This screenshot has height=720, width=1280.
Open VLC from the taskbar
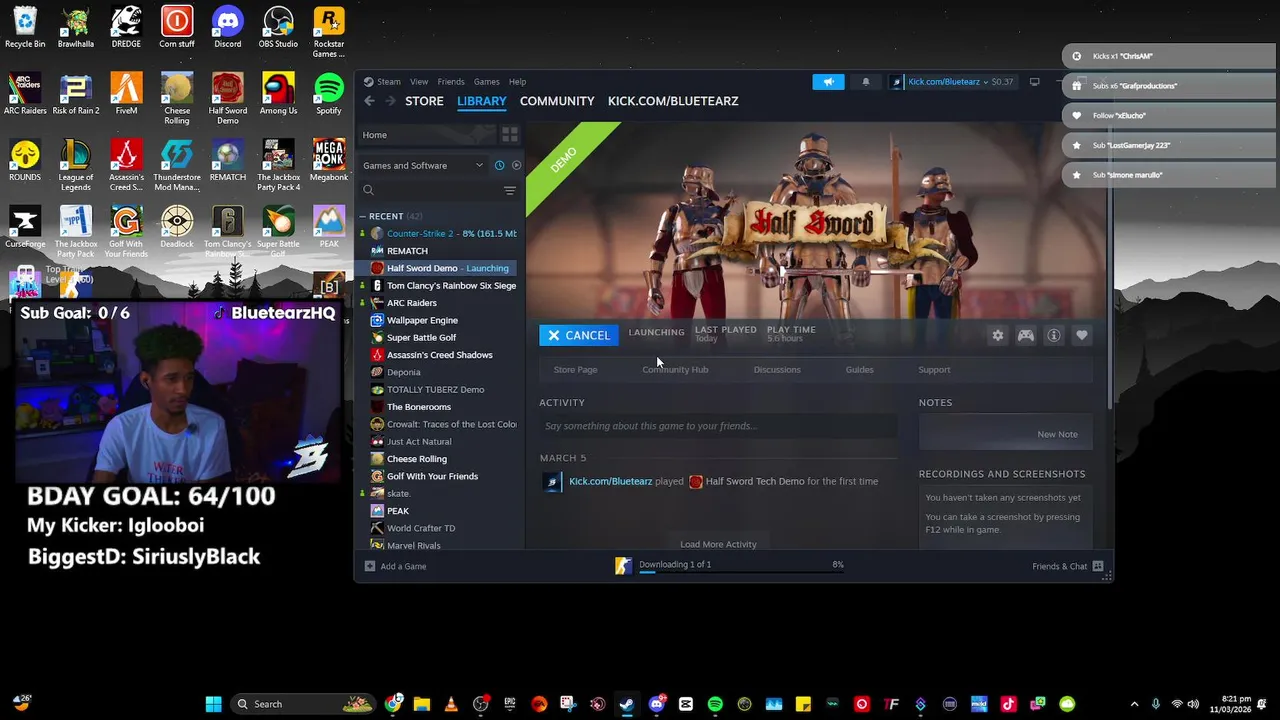451,704
